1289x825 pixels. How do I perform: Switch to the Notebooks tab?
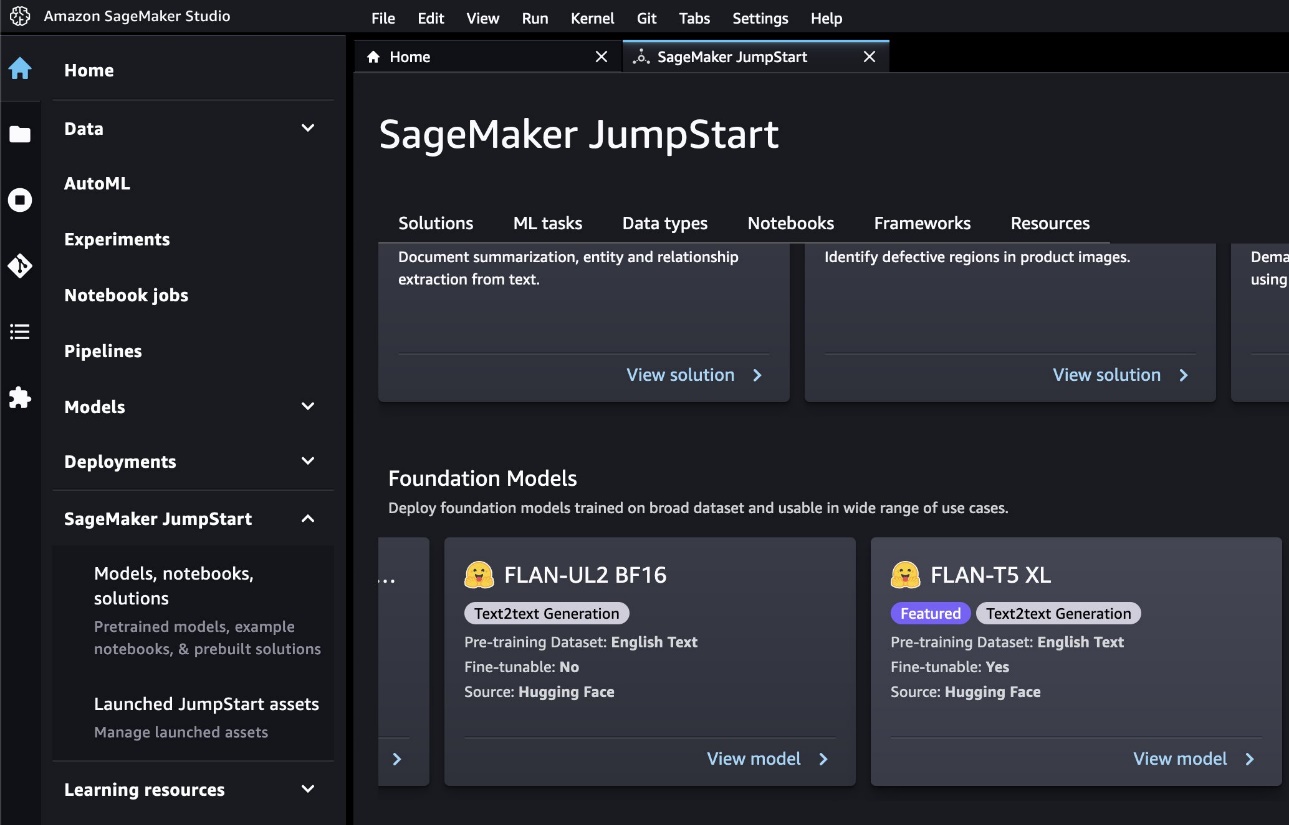(x=791, y=223)
